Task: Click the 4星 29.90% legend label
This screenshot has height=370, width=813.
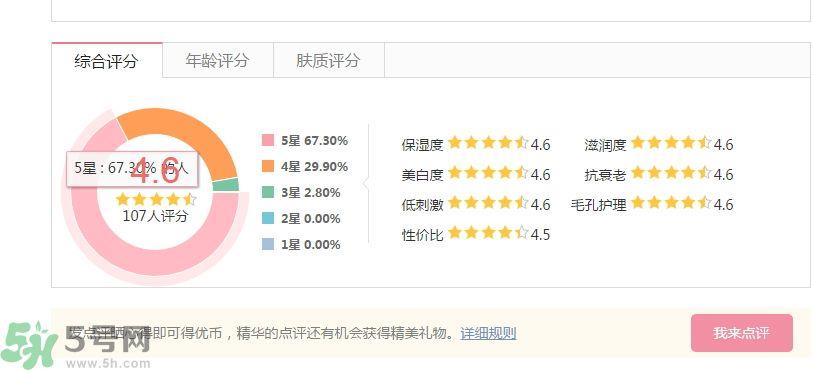Action: point(314,167)
